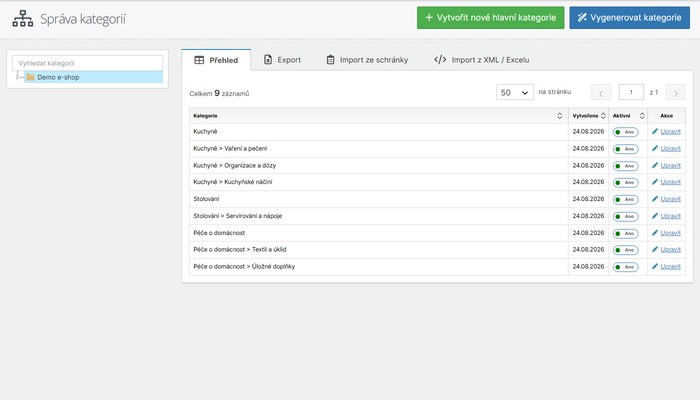Toggle the Aktivní switch for Vaření a pečení
Viewport: 700px width, 400px height.
point(625,149)
